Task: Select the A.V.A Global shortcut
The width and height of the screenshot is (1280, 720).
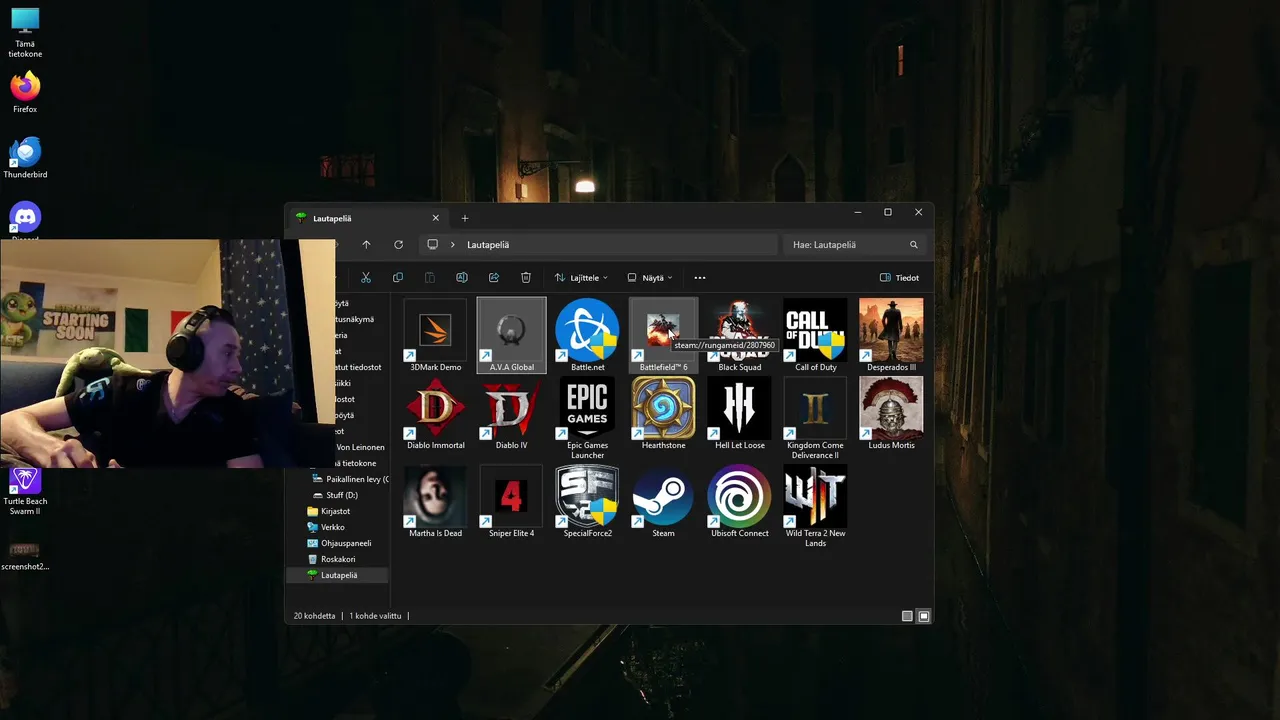Action: pyautogui.click(x=512, y=335)
